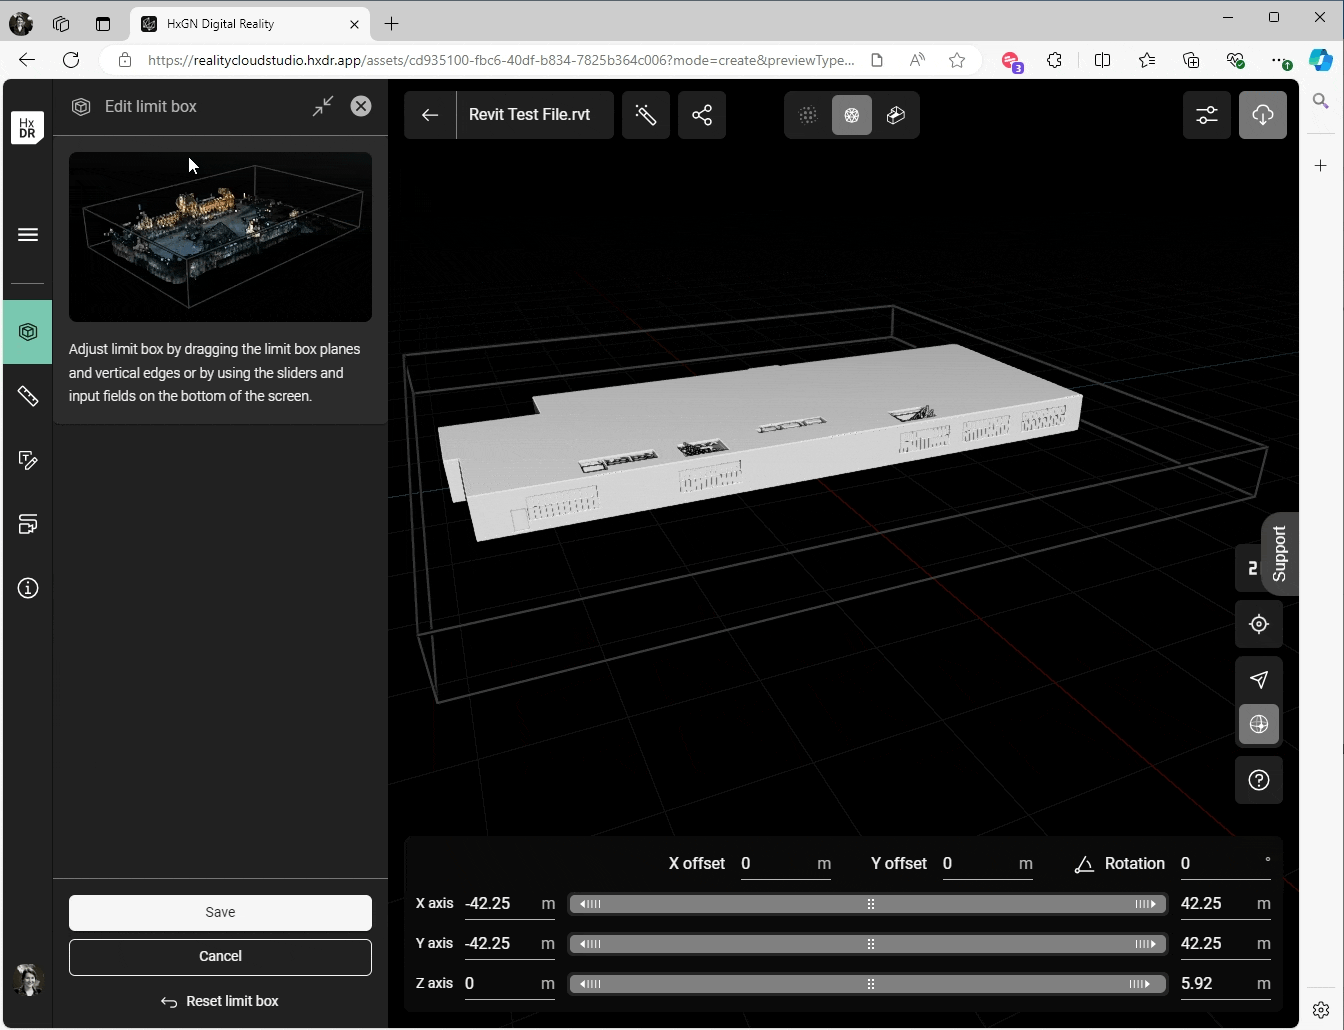Collapse the Edit limit box panel
The height and width of the screenshot is (1030, 1344).
pyautogui.click(x=322, y=106)
